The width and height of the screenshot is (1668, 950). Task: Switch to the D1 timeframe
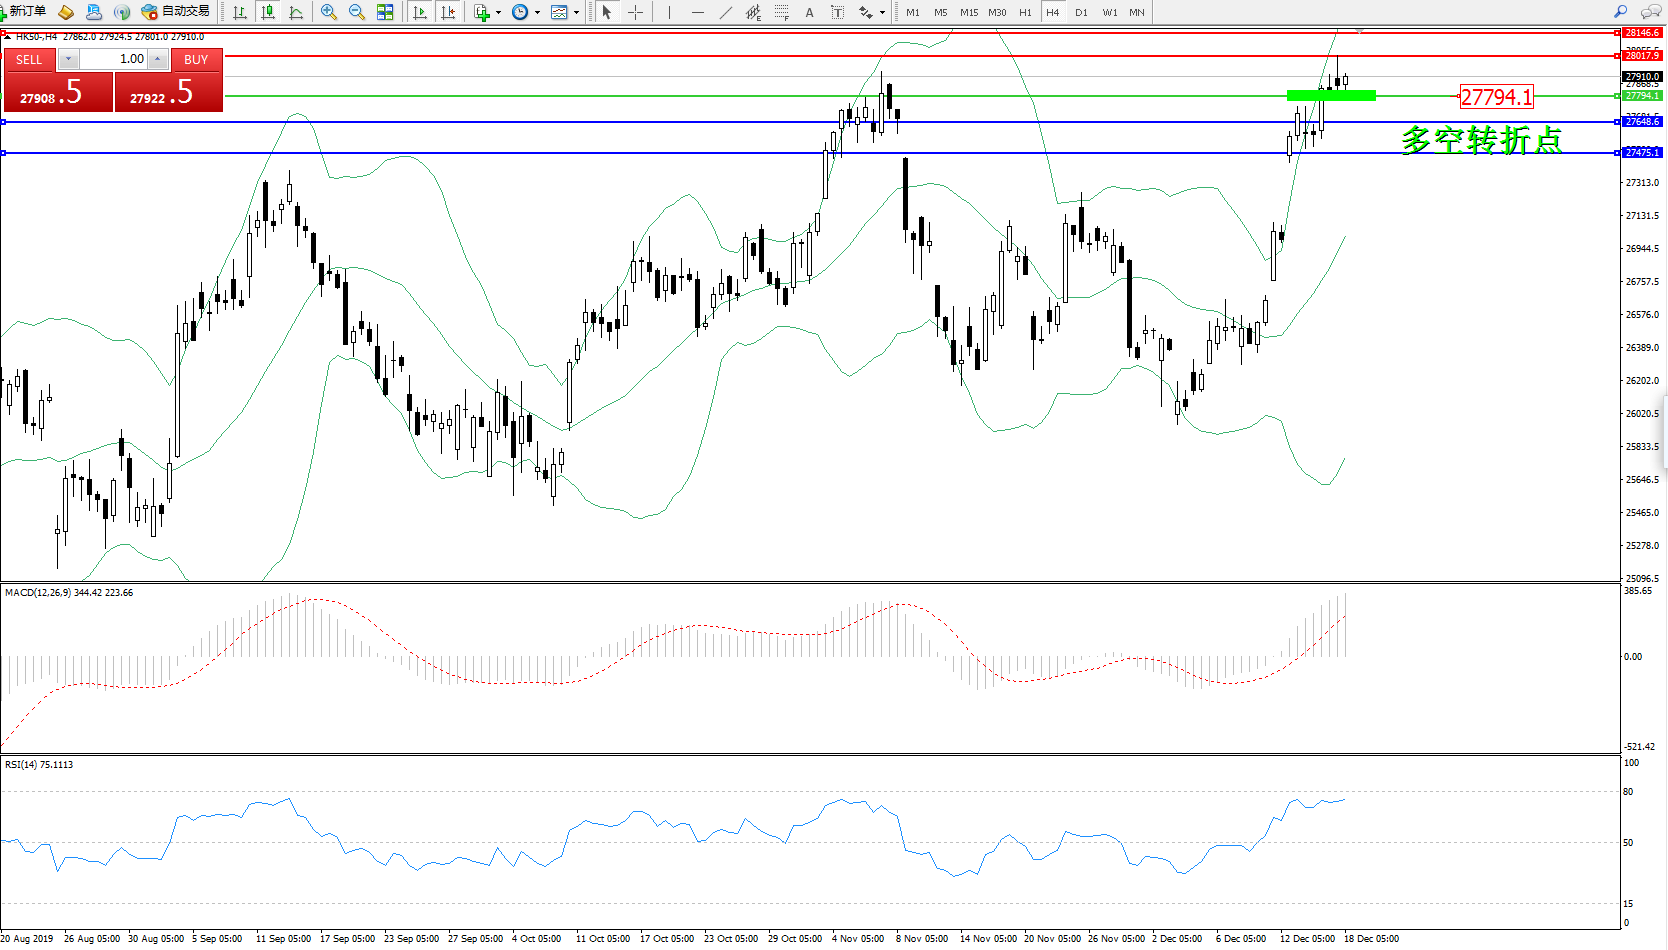(1081, 12)
